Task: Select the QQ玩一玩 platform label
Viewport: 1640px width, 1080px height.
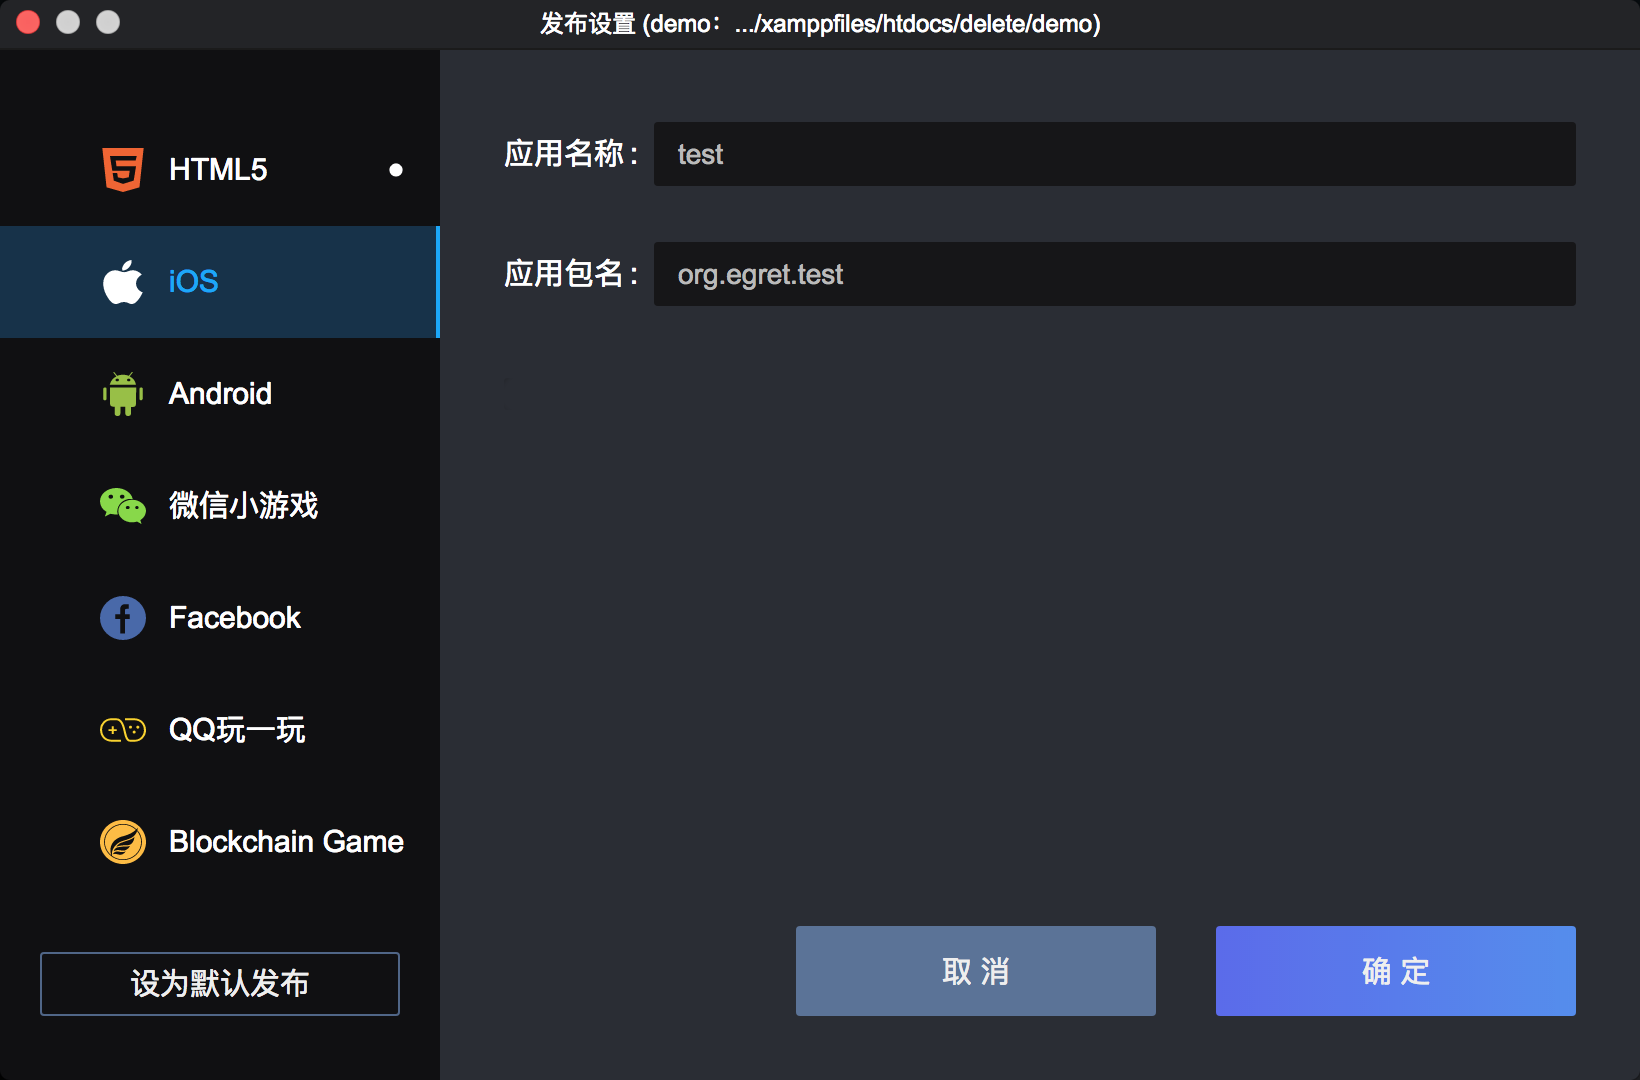Action: click(x=237, y=730)
